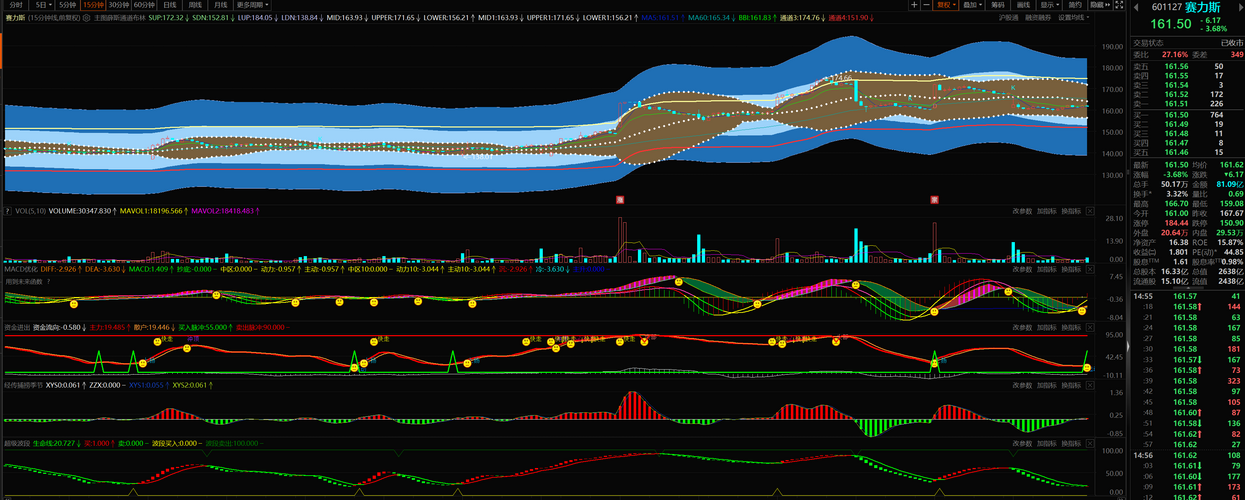Close the VOL indicator panel

1090,211
